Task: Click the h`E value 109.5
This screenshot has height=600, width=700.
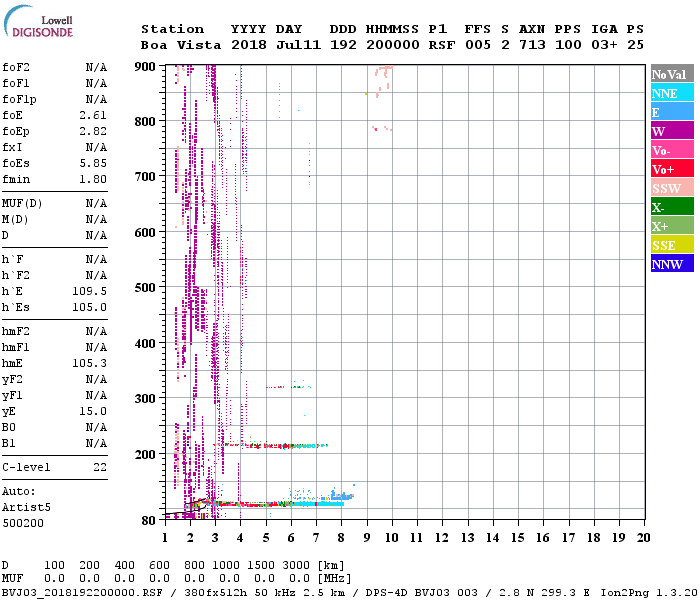Action: (90, 292)
